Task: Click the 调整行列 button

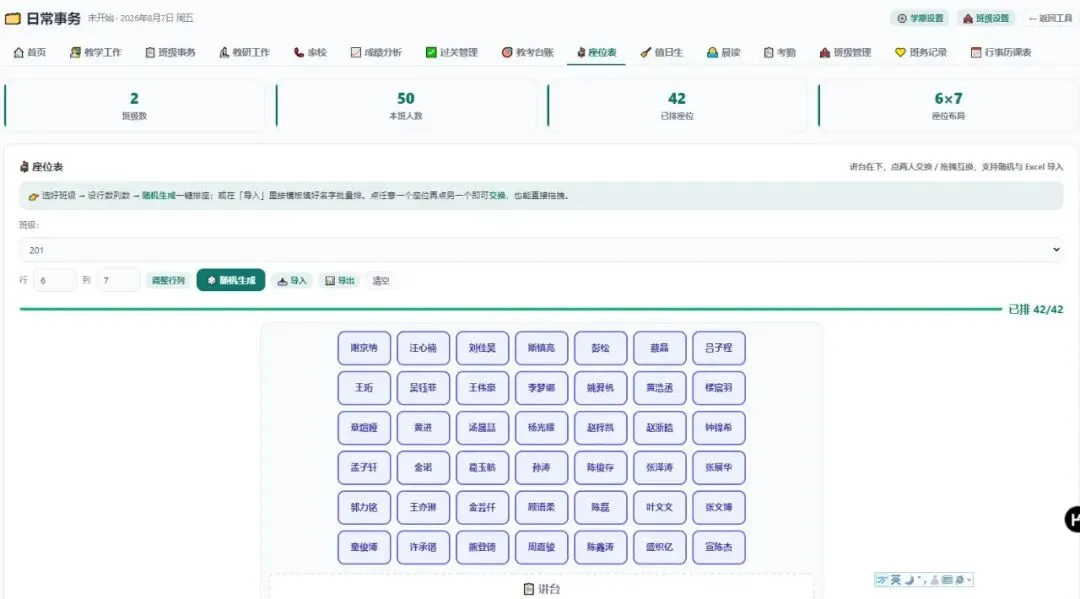Action: 168,280
